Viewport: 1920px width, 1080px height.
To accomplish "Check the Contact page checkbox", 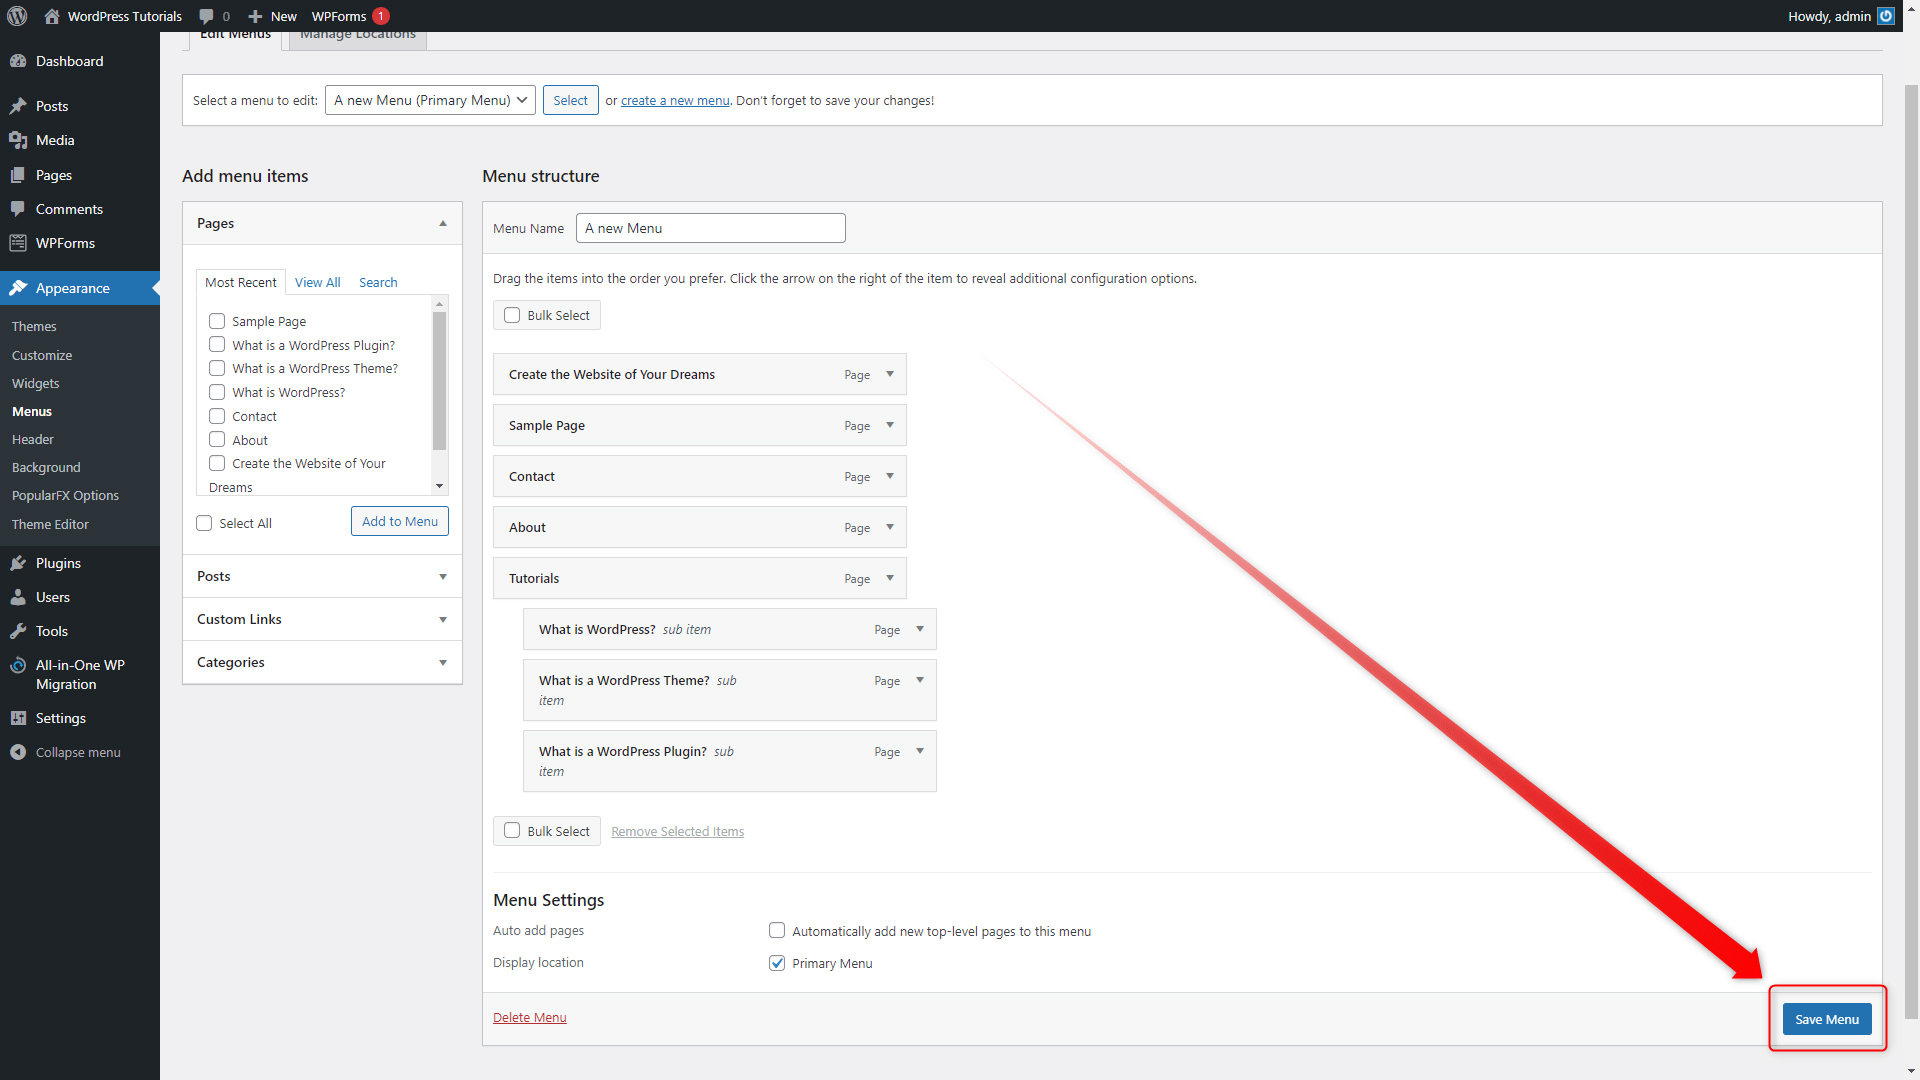I will click(217, 416).
